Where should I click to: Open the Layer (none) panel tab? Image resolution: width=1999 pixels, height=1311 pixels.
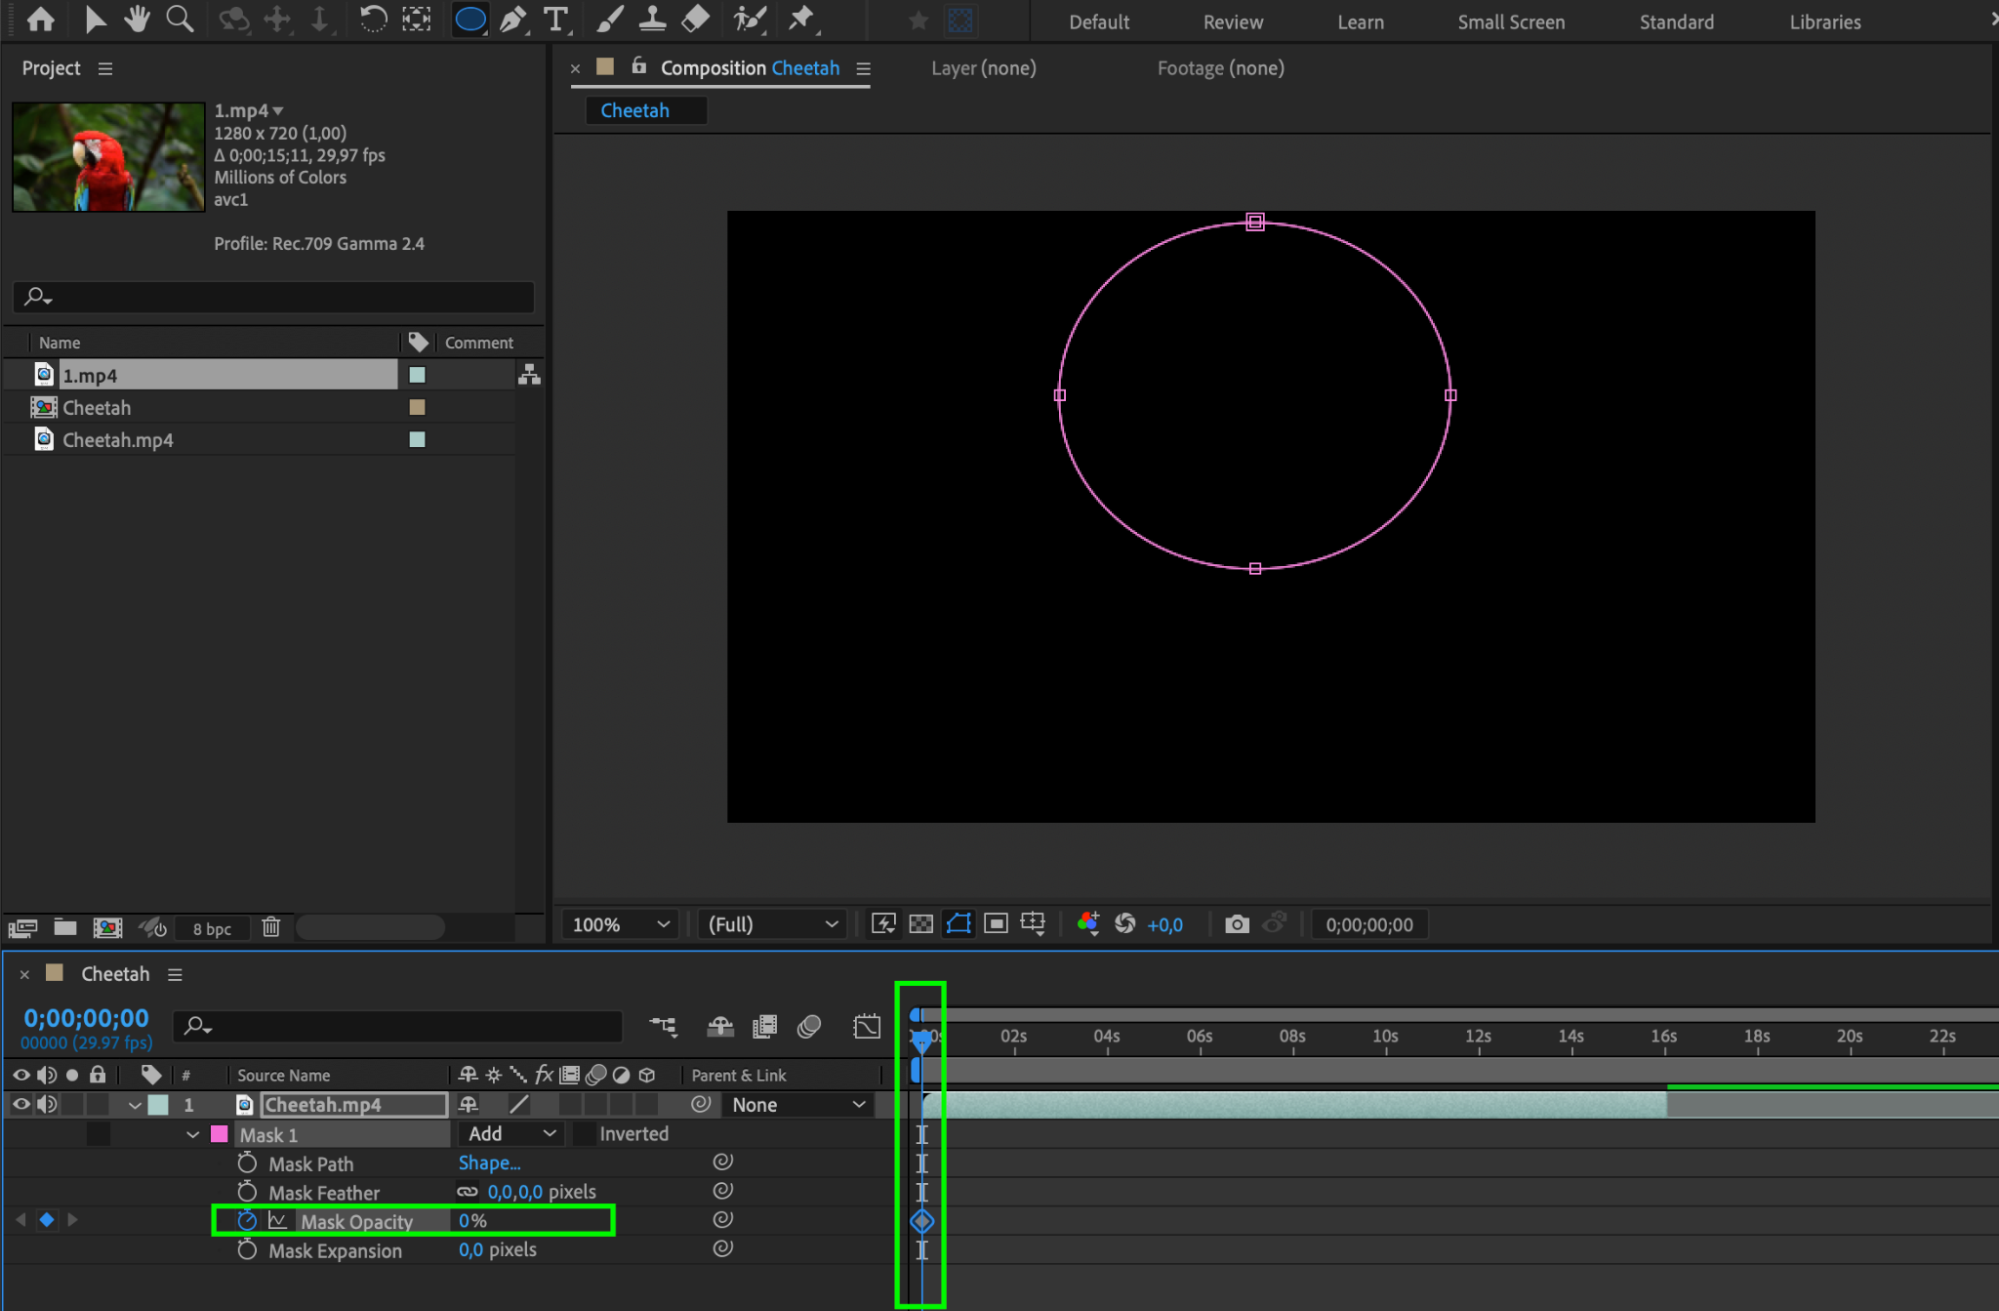point(983,68)
